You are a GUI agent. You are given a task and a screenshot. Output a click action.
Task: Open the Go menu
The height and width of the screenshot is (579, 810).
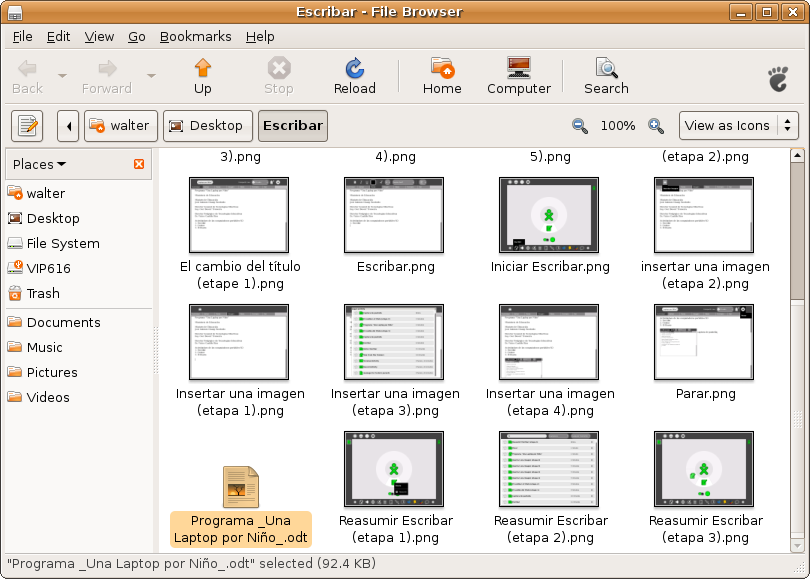(137, 36)
